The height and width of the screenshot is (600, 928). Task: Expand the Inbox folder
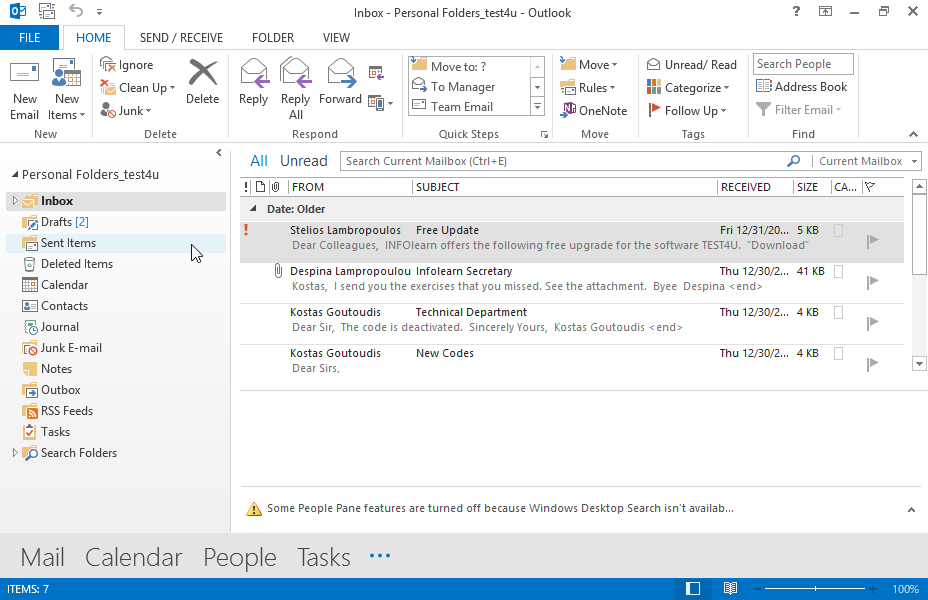pyautogui.click(x=15, y=201)
